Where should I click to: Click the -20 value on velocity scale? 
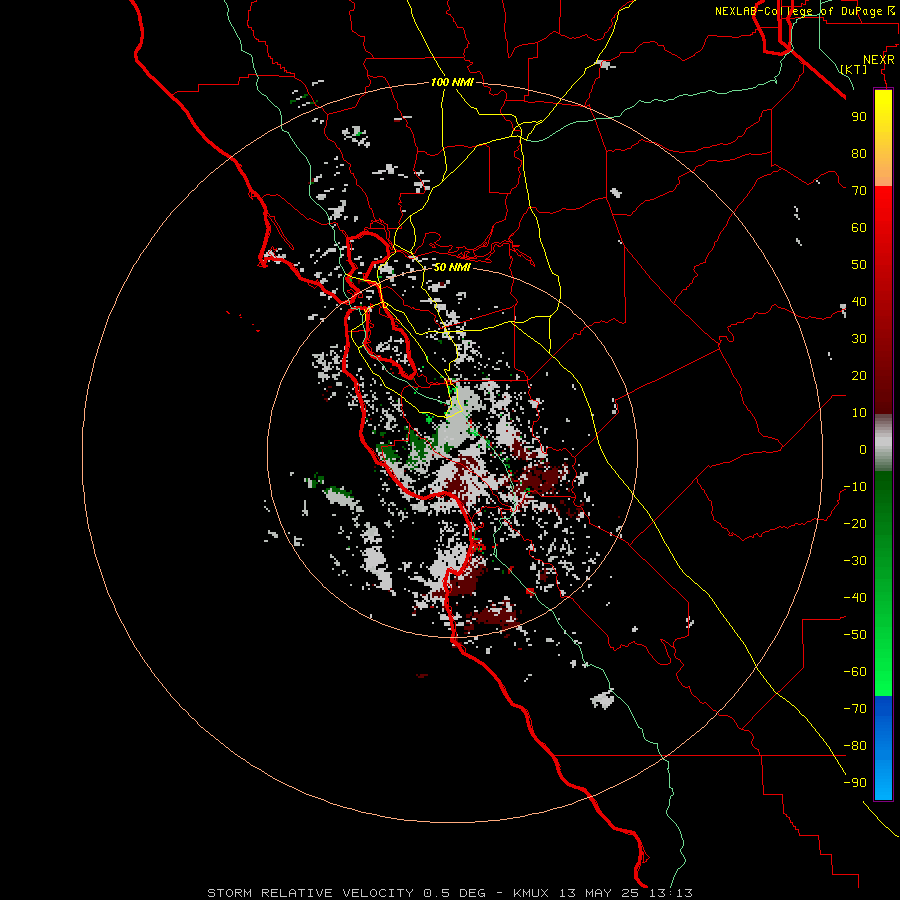(x=855, y=523)
